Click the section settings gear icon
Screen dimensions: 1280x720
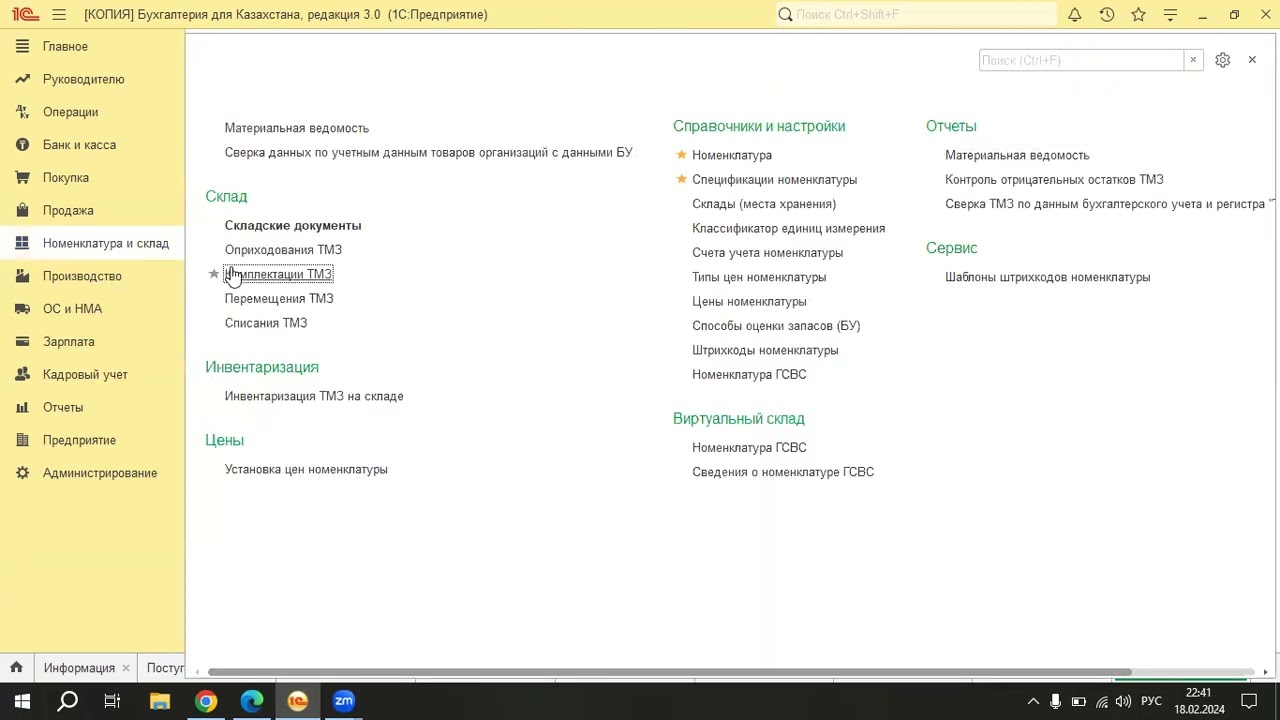click(x=1222, y=60)
